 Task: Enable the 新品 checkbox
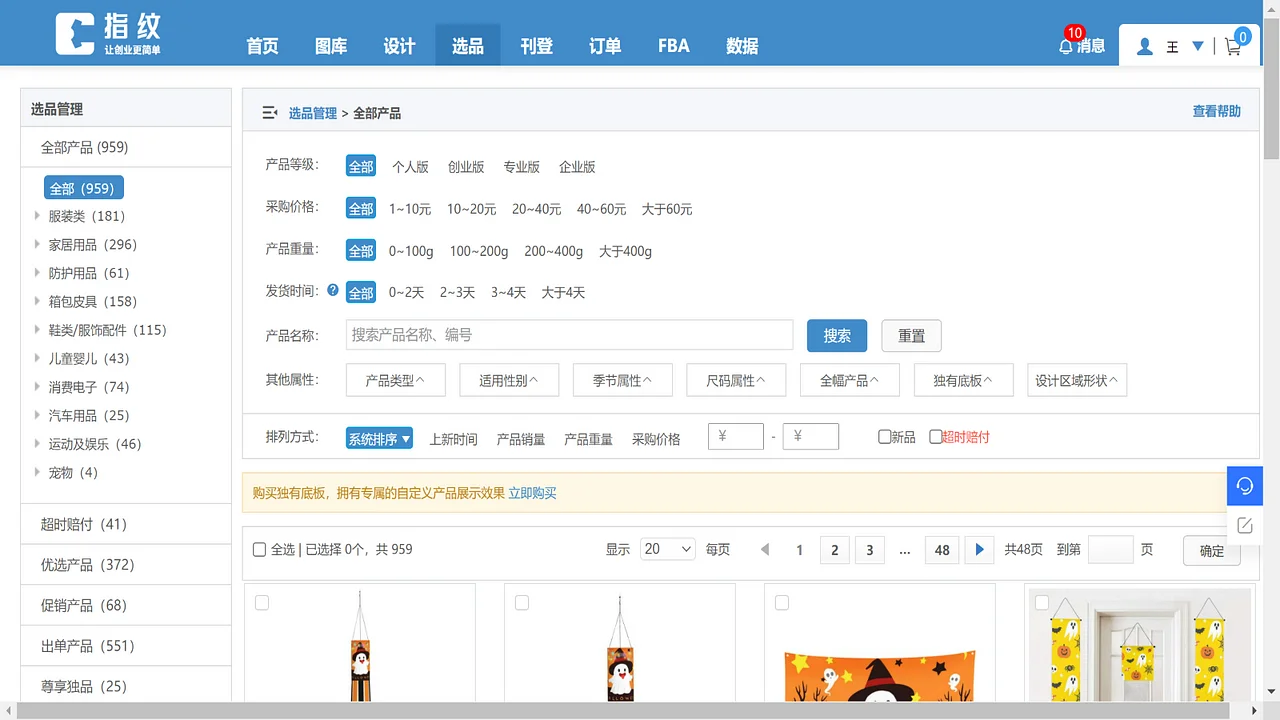[884, 436]
